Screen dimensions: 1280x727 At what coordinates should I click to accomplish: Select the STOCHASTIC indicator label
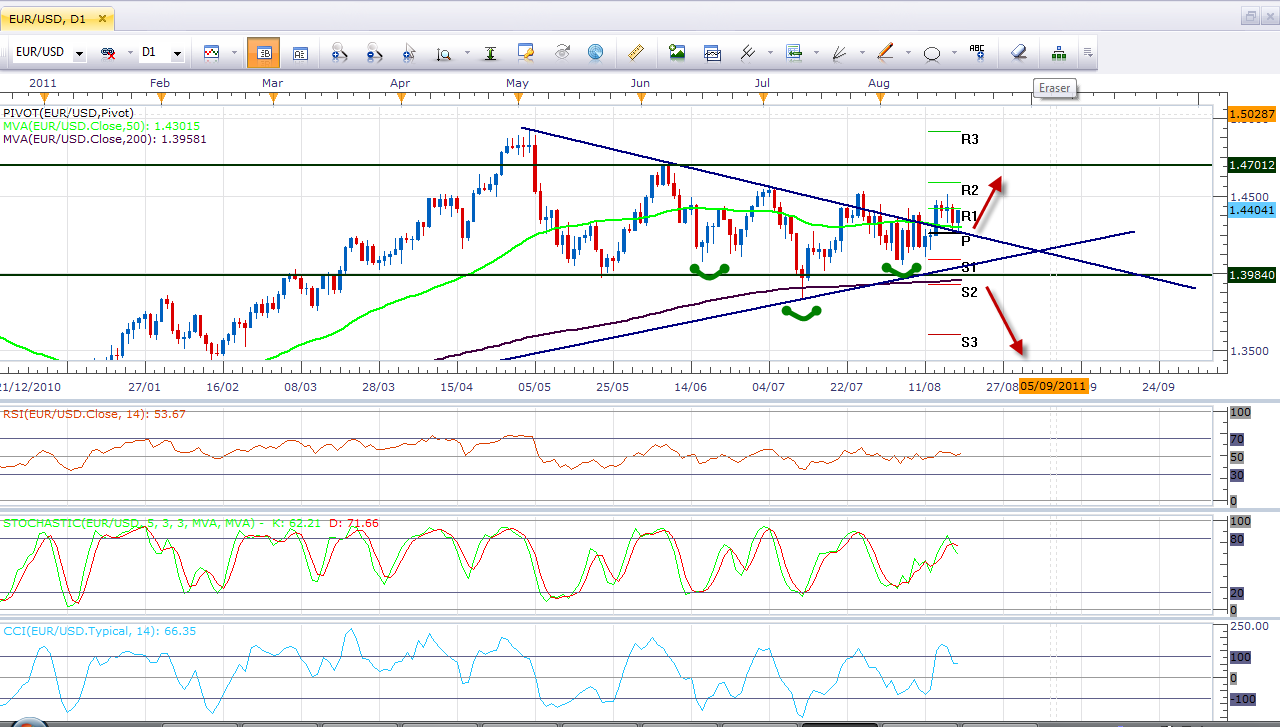coord(191,523)
